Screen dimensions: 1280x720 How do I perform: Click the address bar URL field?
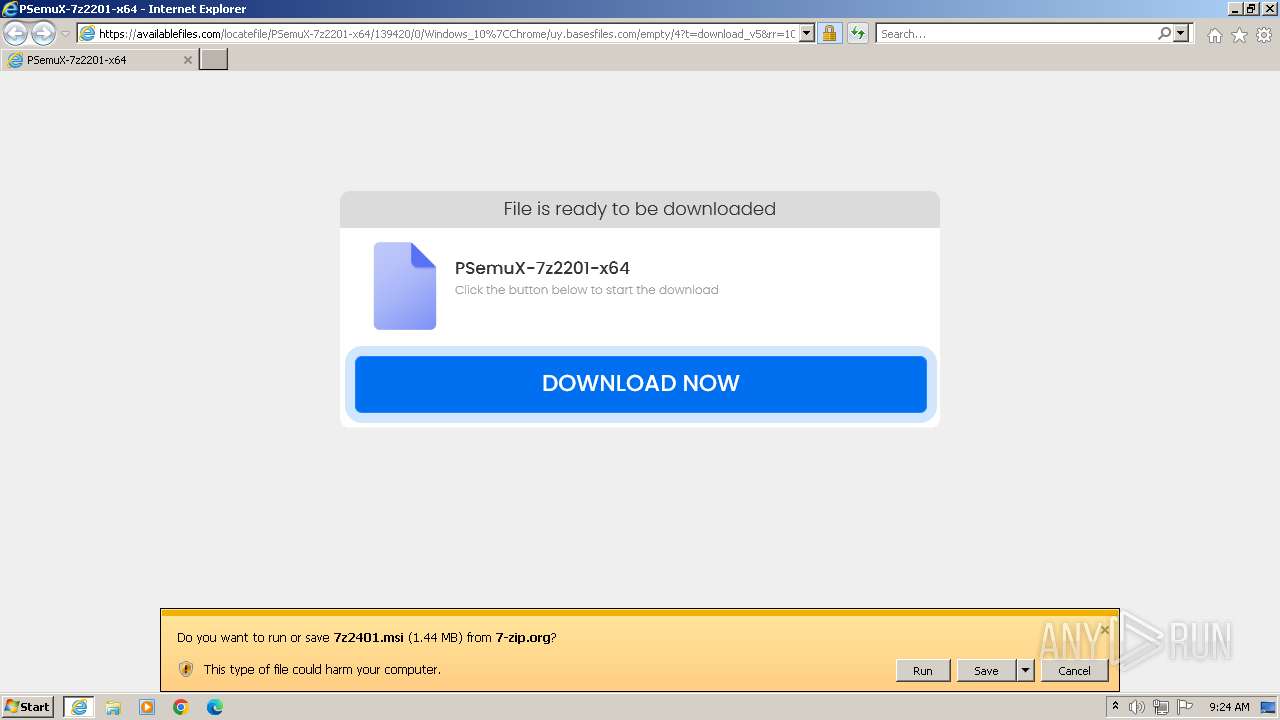(438, 34)
